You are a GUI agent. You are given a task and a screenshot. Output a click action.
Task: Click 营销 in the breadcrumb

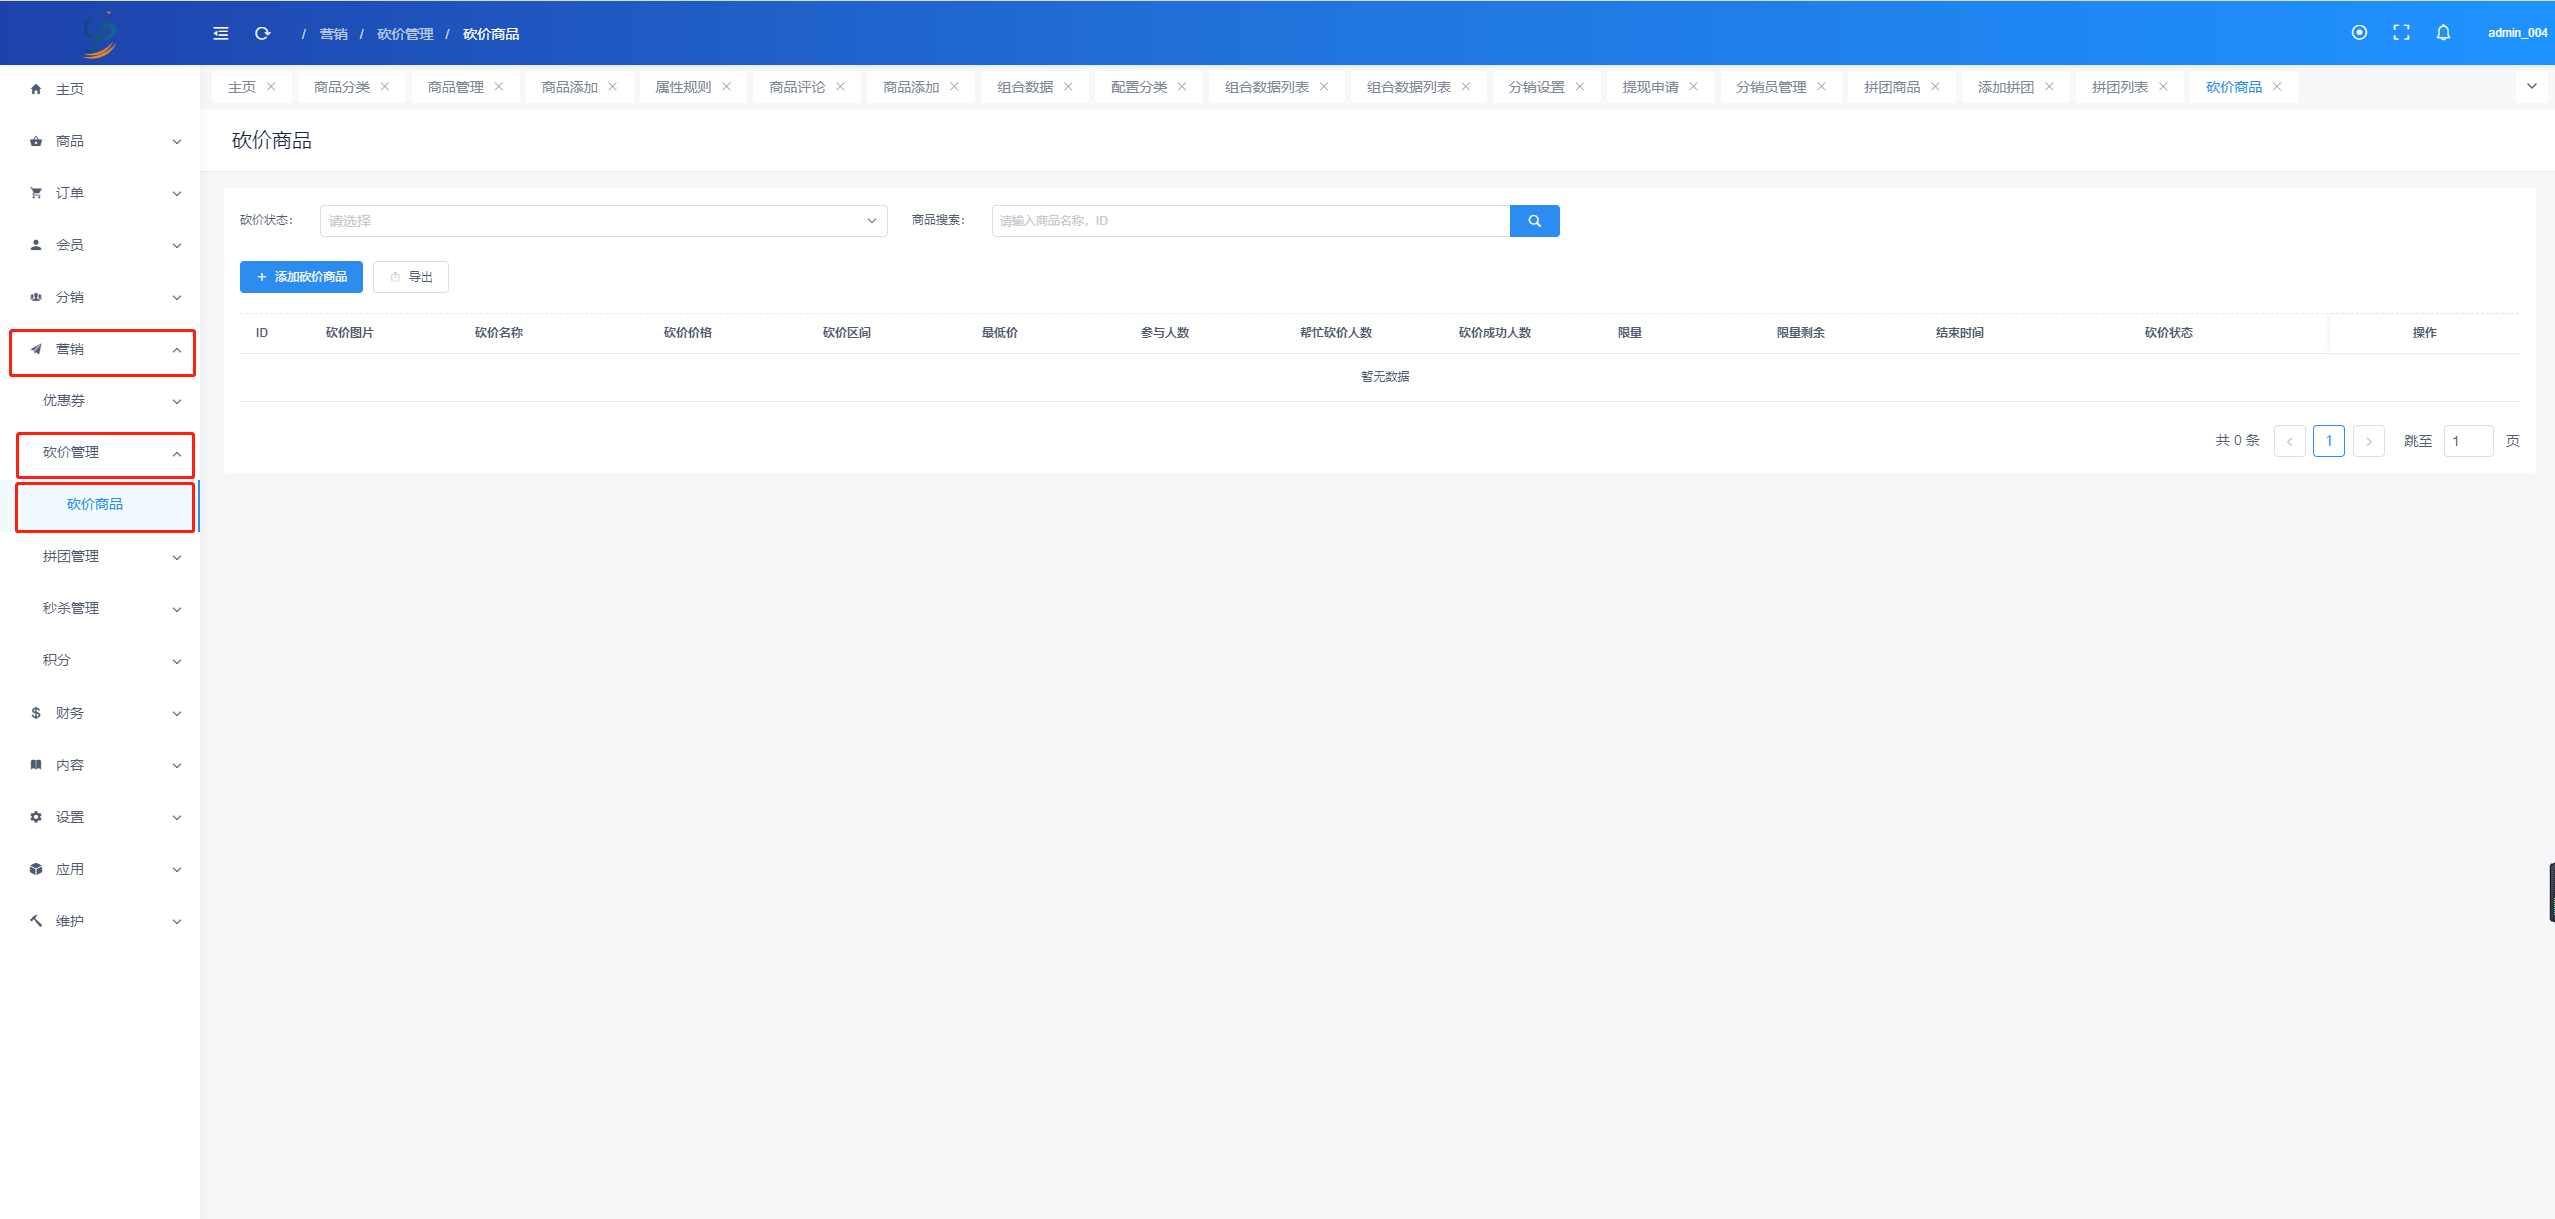coord(333,34)
